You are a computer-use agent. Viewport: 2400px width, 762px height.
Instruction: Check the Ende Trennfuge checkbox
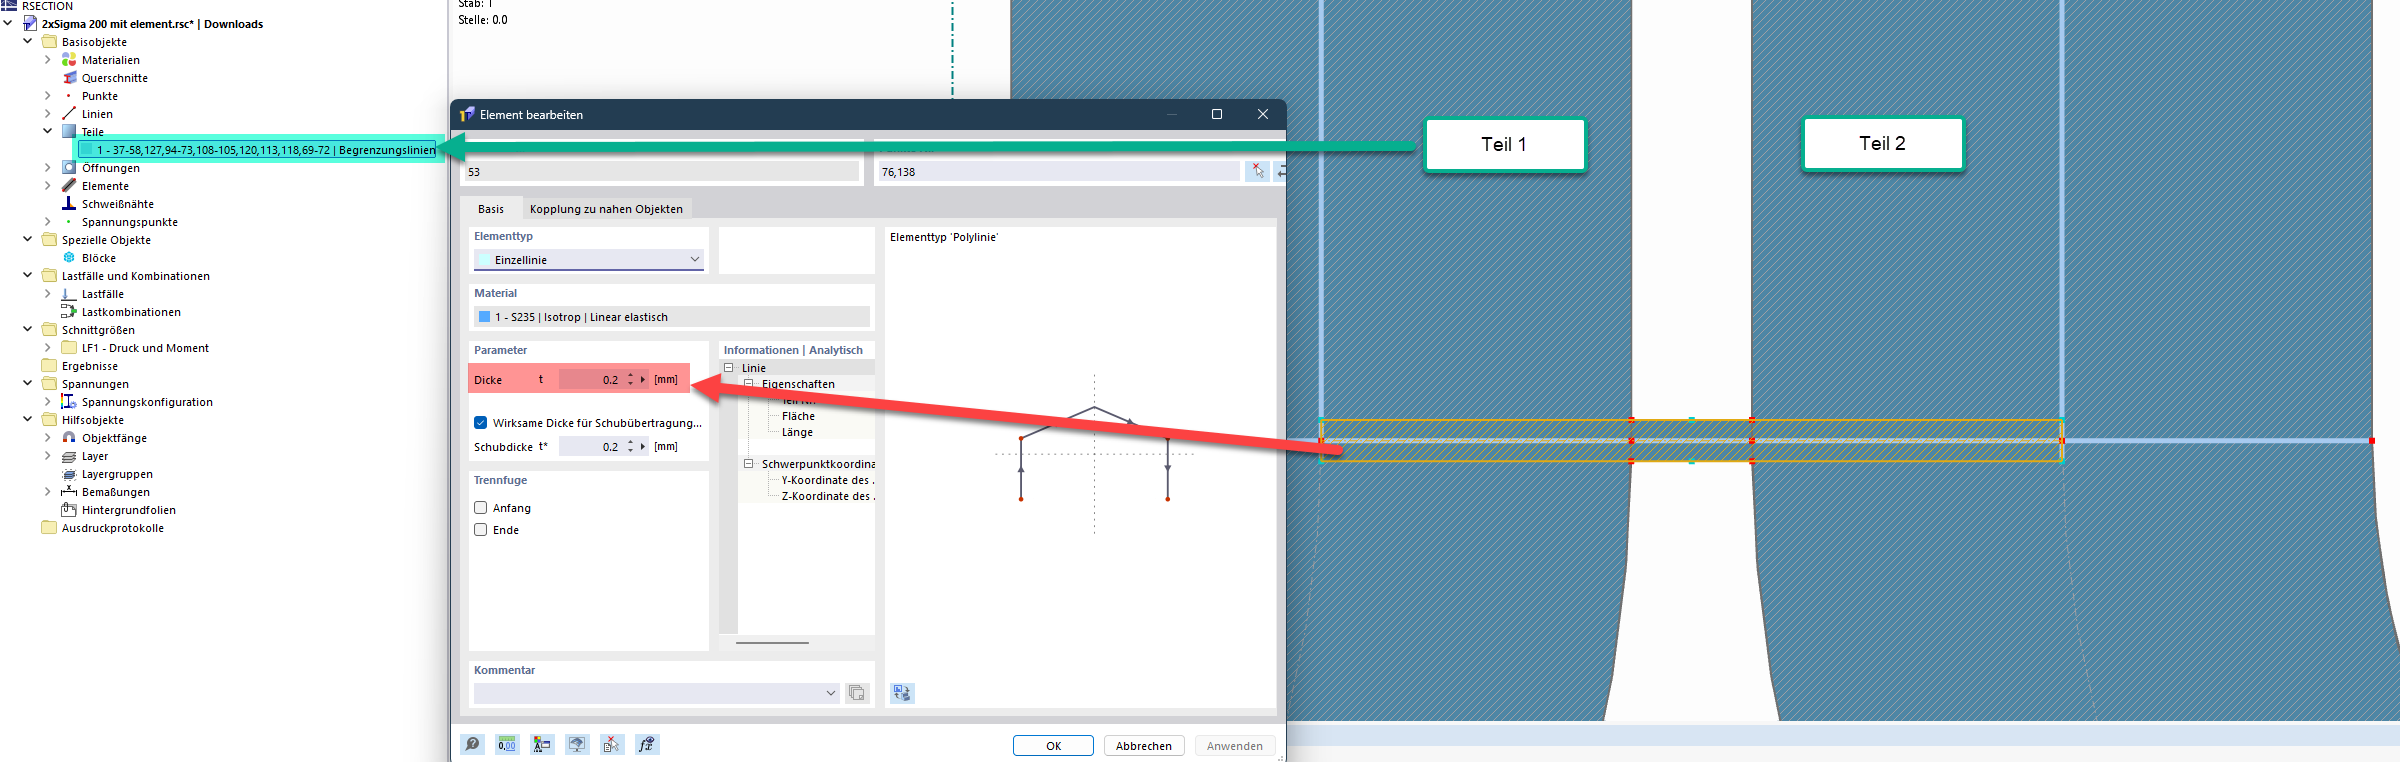(481, 530)
